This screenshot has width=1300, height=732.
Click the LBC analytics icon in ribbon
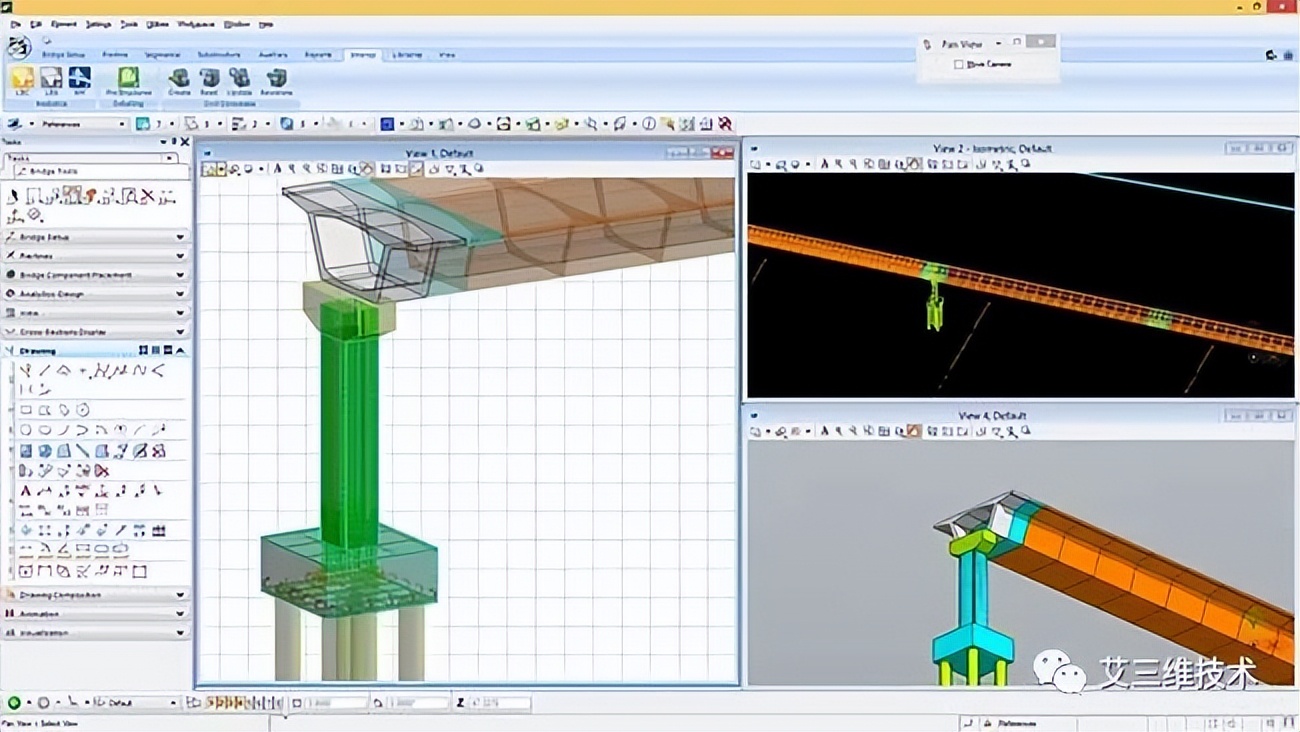[22, 80]
